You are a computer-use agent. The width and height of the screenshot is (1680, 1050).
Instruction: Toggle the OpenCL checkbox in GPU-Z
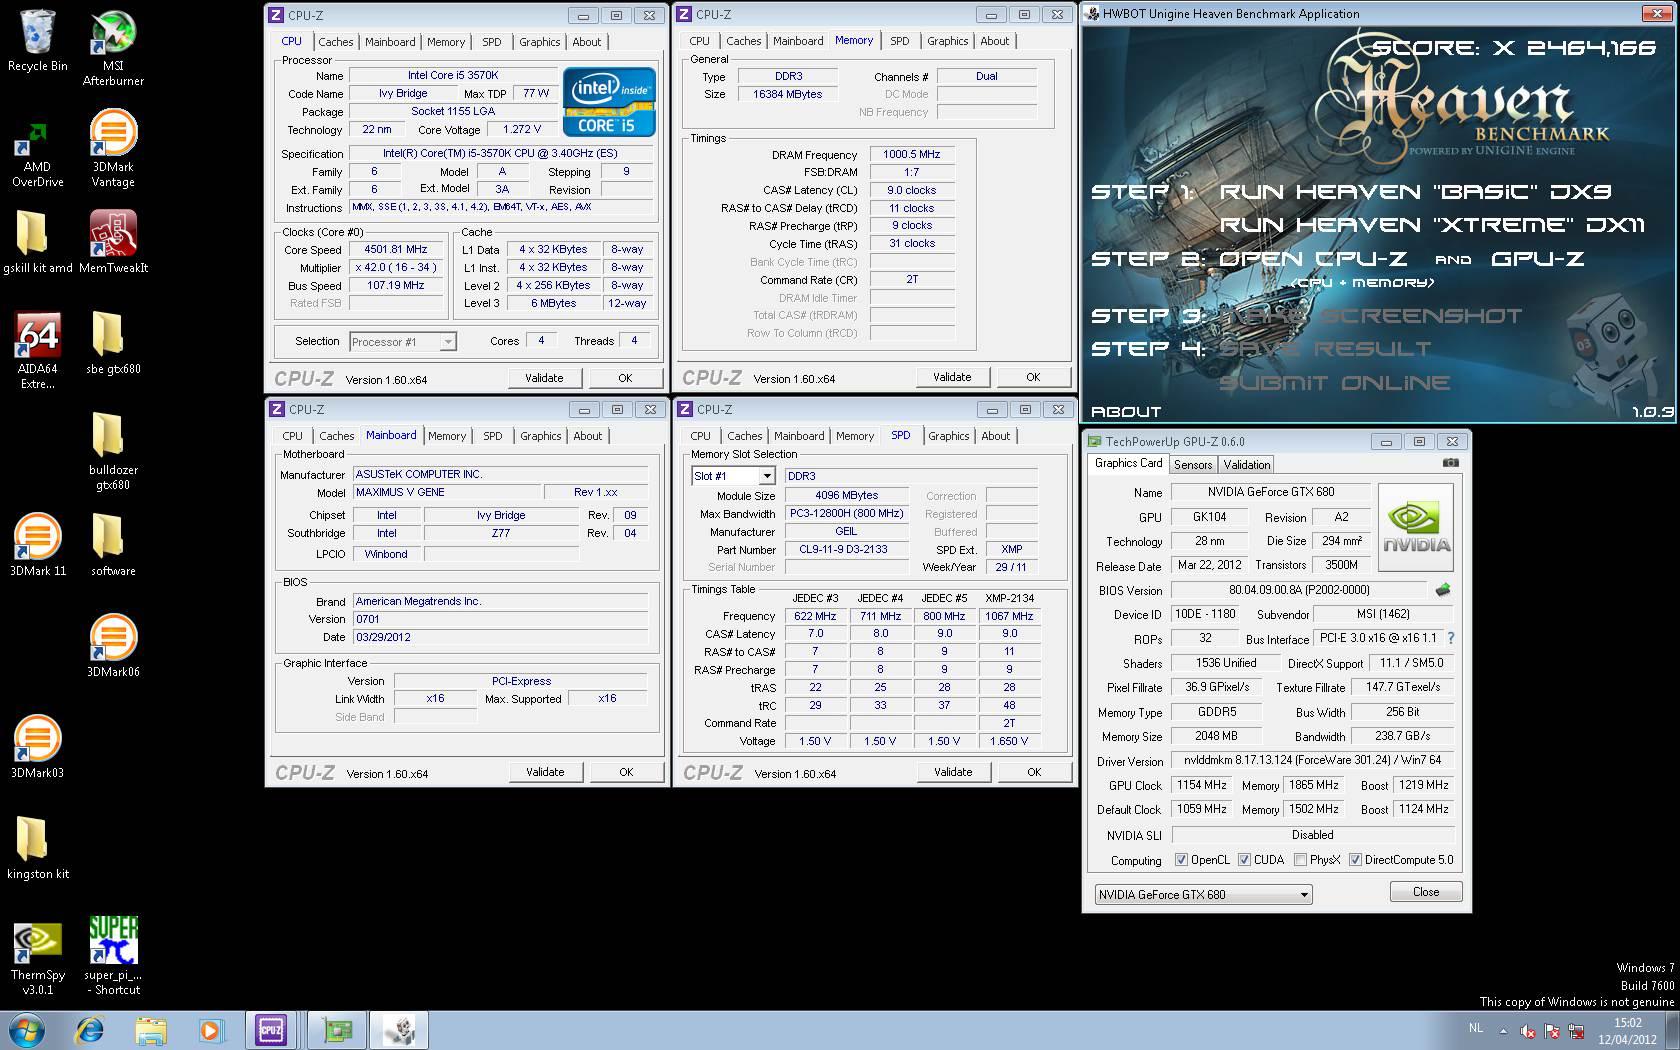pyautogui.click(x=1181, y=860)
